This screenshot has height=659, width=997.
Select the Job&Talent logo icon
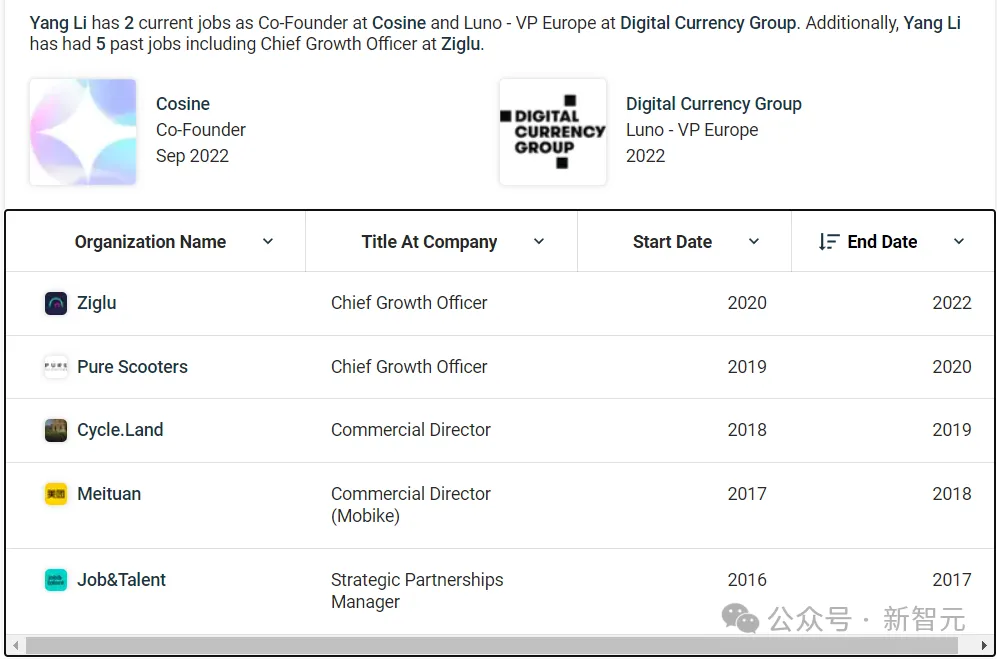[56, 580]
